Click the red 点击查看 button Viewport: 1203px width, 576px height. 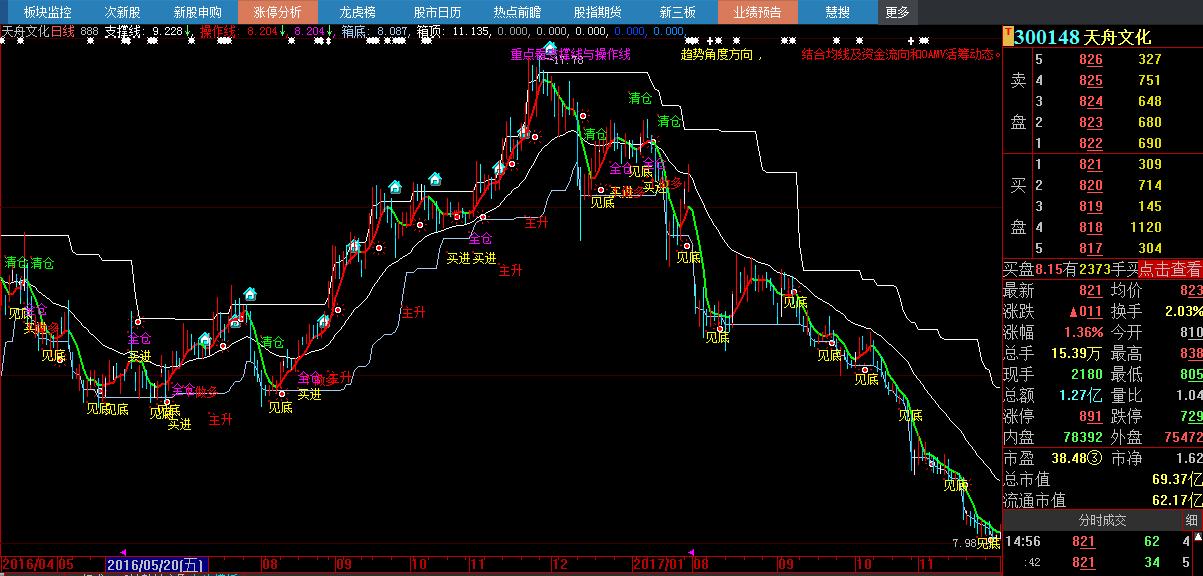point(1170,269)
